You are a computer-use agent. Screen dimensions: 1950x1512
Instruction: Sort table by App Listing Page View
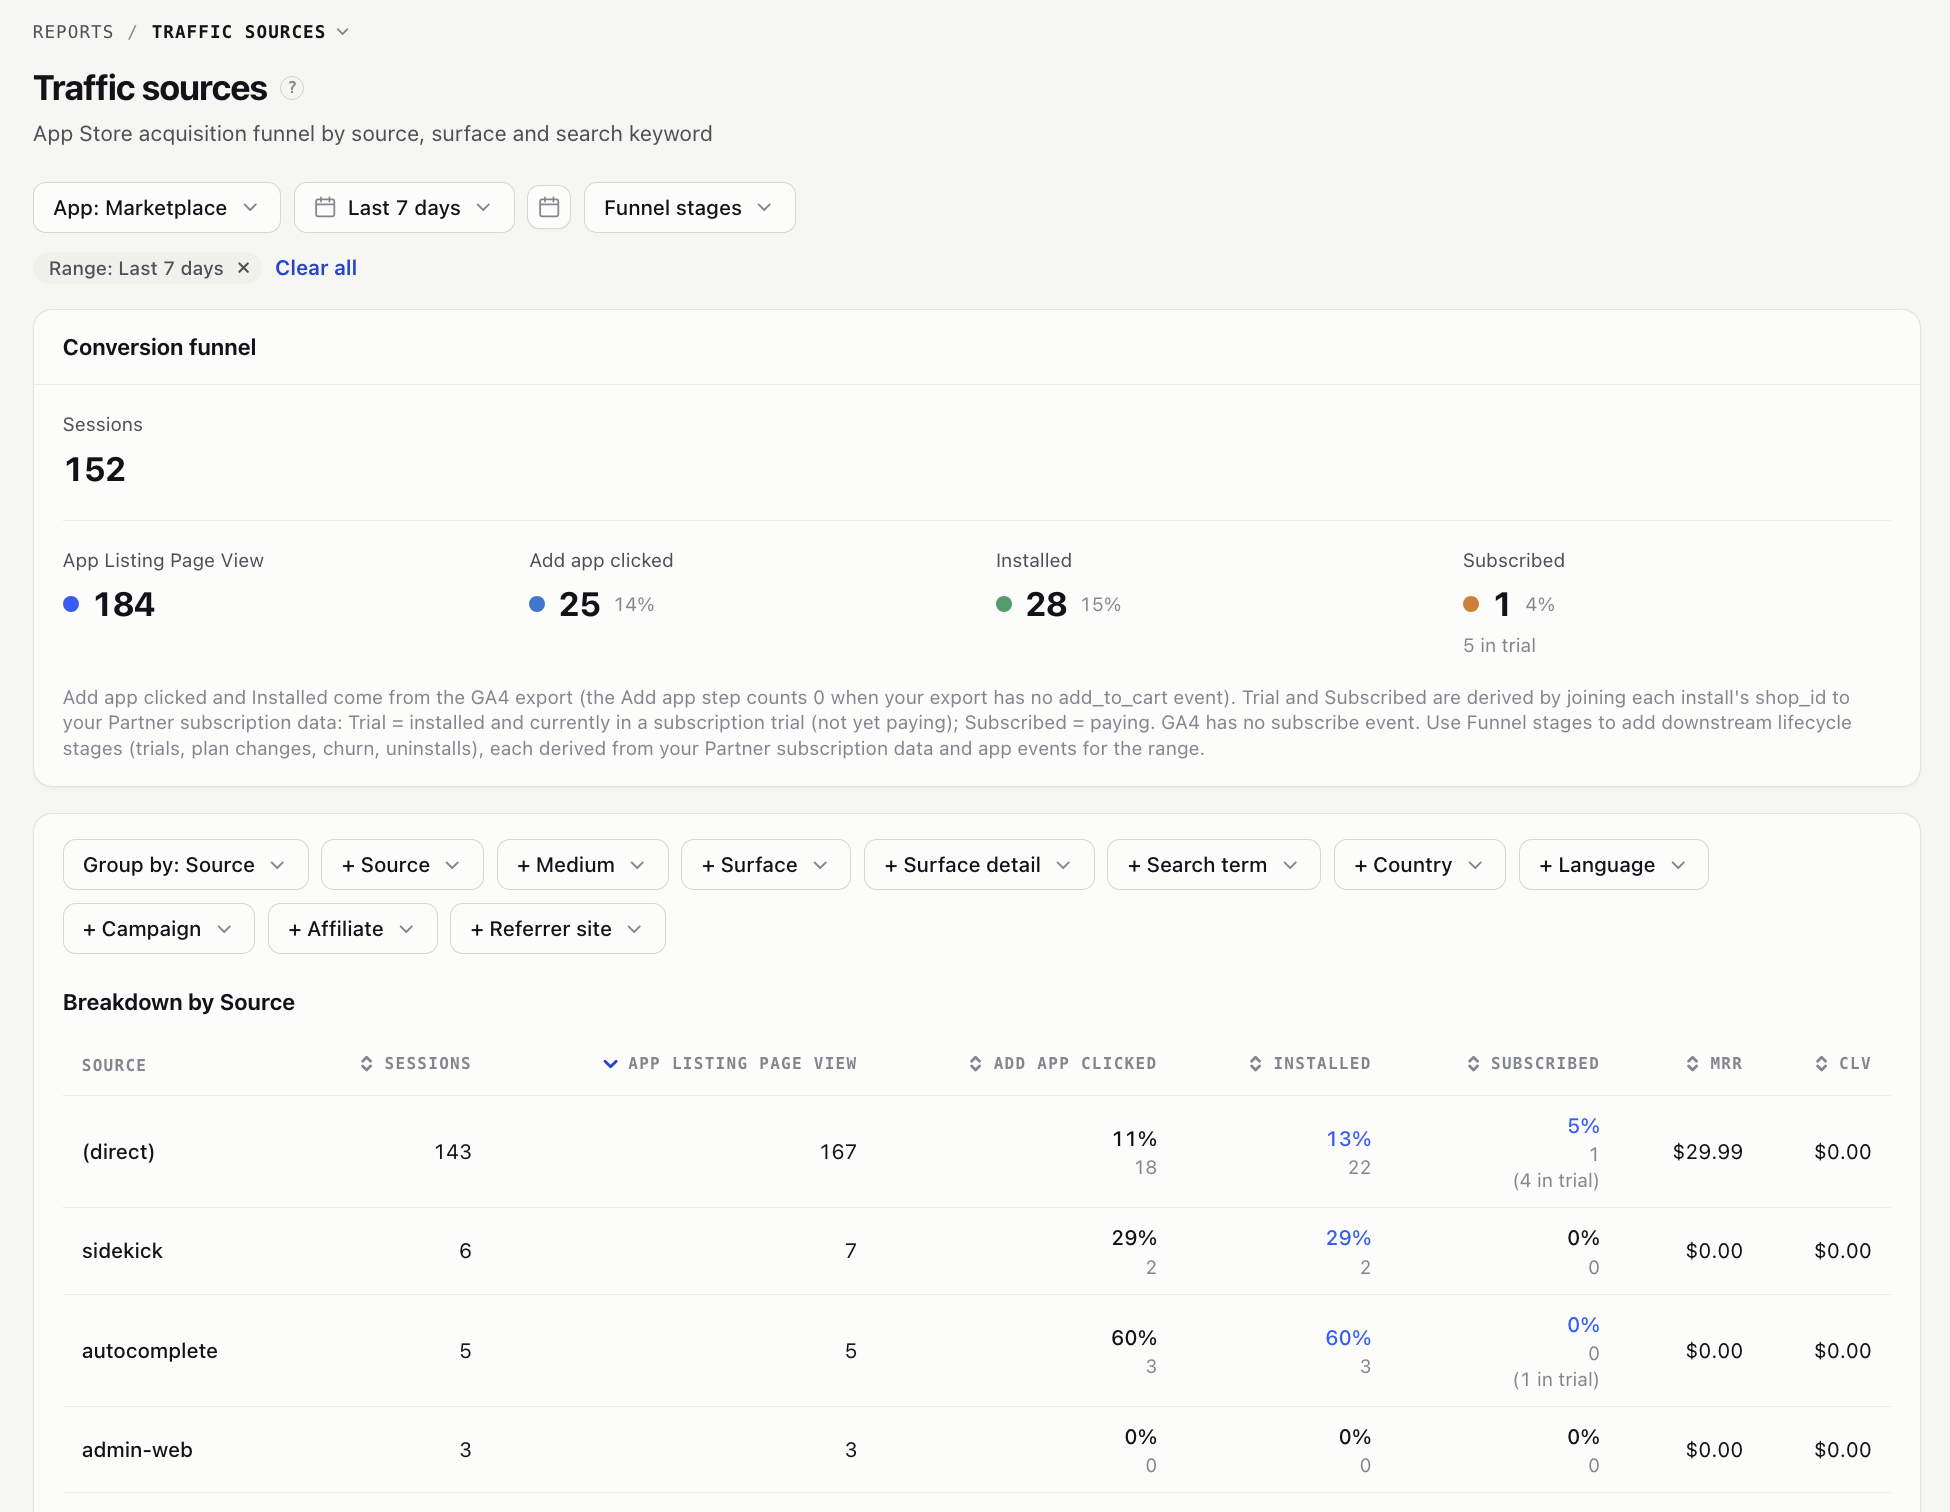(x=730, y=1063)
